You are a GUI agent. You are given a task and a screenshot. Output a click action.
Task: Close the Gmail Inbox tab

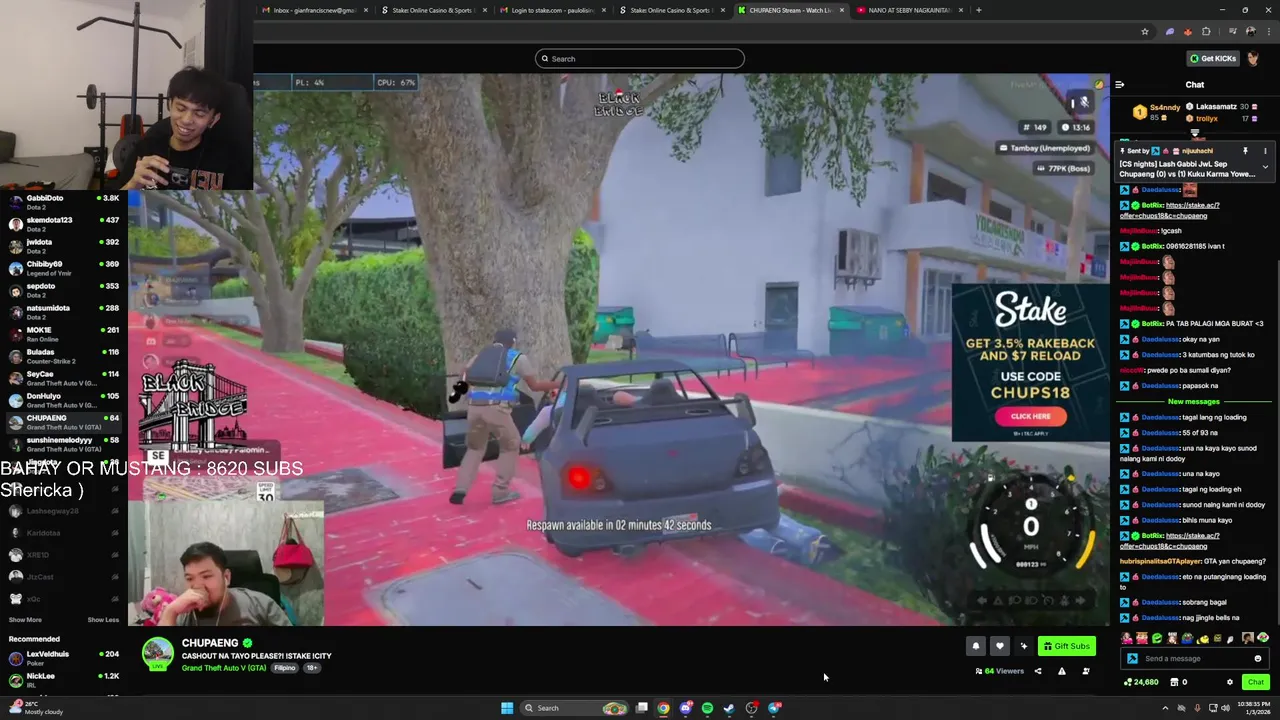coord(366,10)
